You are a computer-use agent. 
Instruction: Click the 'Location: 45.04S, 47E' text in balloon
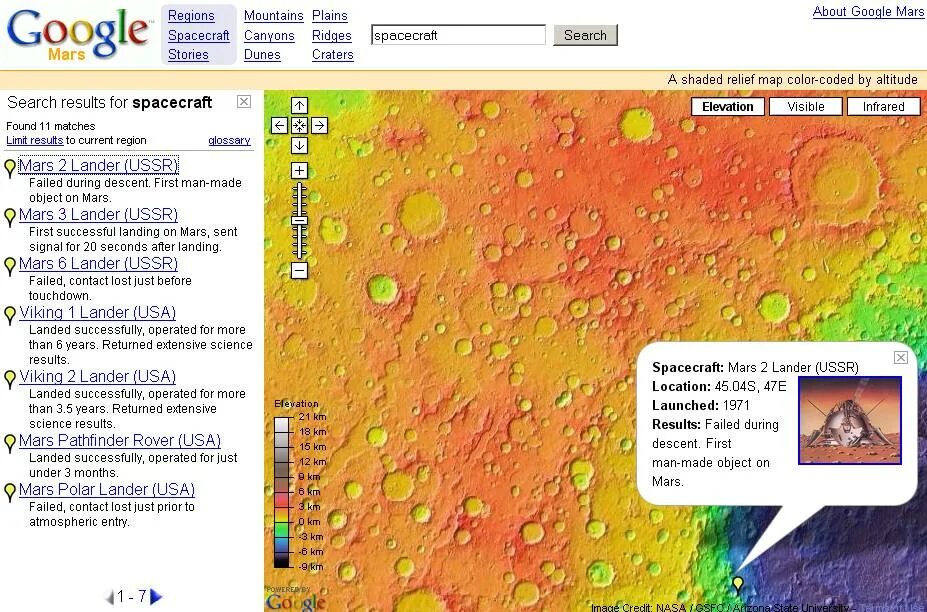719,387
